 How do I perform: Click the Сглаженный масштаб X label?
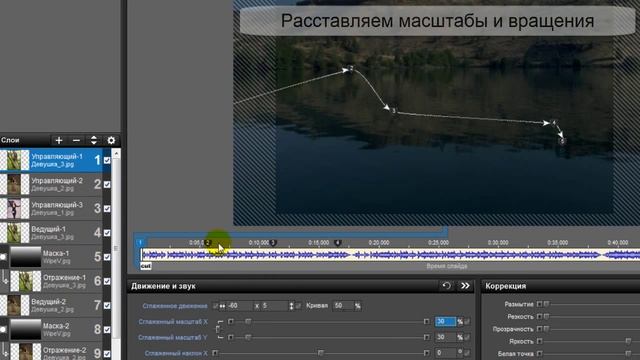[x=173, y=322]
